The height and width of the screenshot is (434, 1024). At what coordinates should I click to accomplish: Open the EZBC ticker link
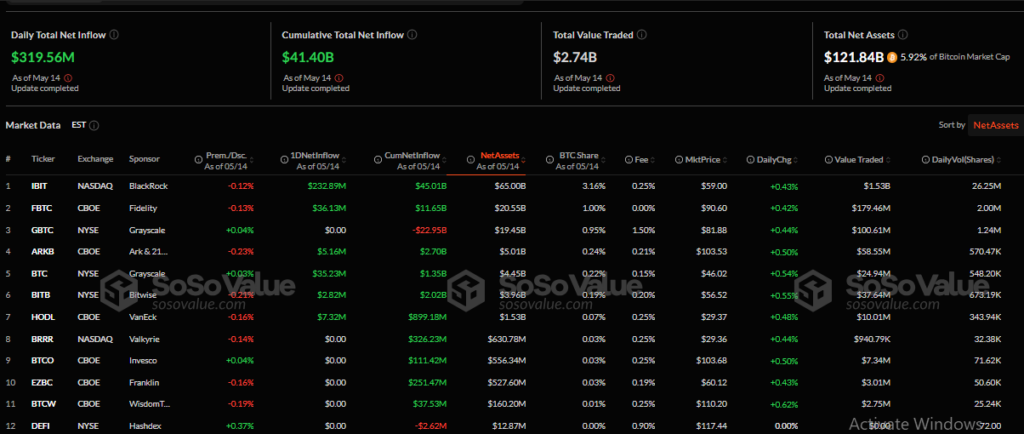coord(42,382)
